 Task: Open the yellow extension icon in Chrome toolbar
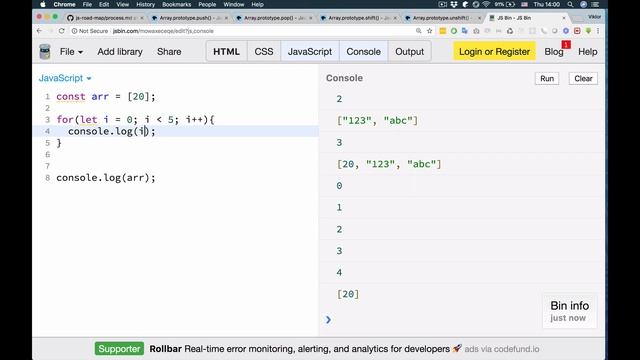pos(442,31)
